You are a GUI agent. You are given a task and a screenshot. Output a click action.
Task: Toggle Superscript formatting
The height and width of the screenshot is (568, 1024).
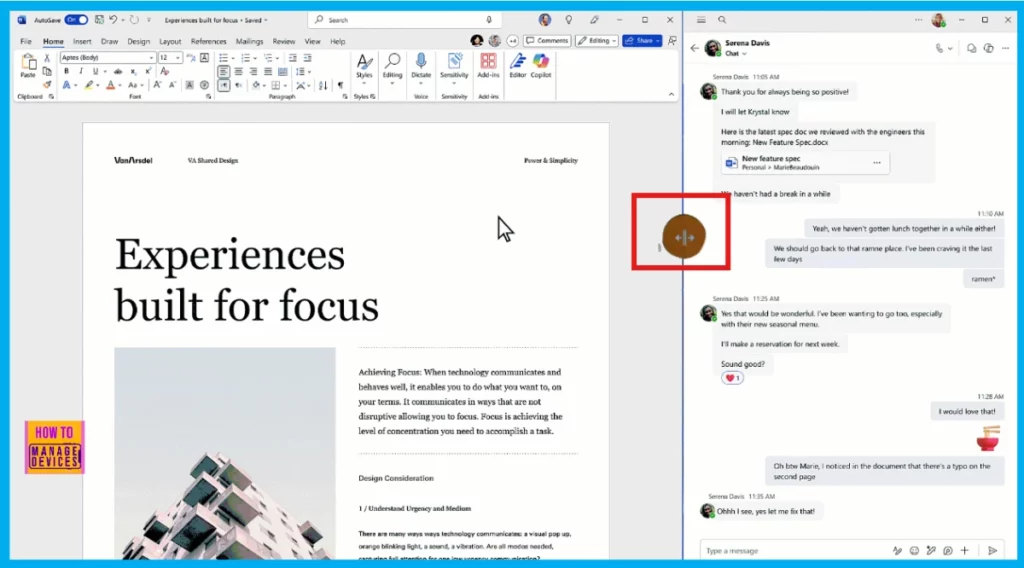(x=148, y=71)
